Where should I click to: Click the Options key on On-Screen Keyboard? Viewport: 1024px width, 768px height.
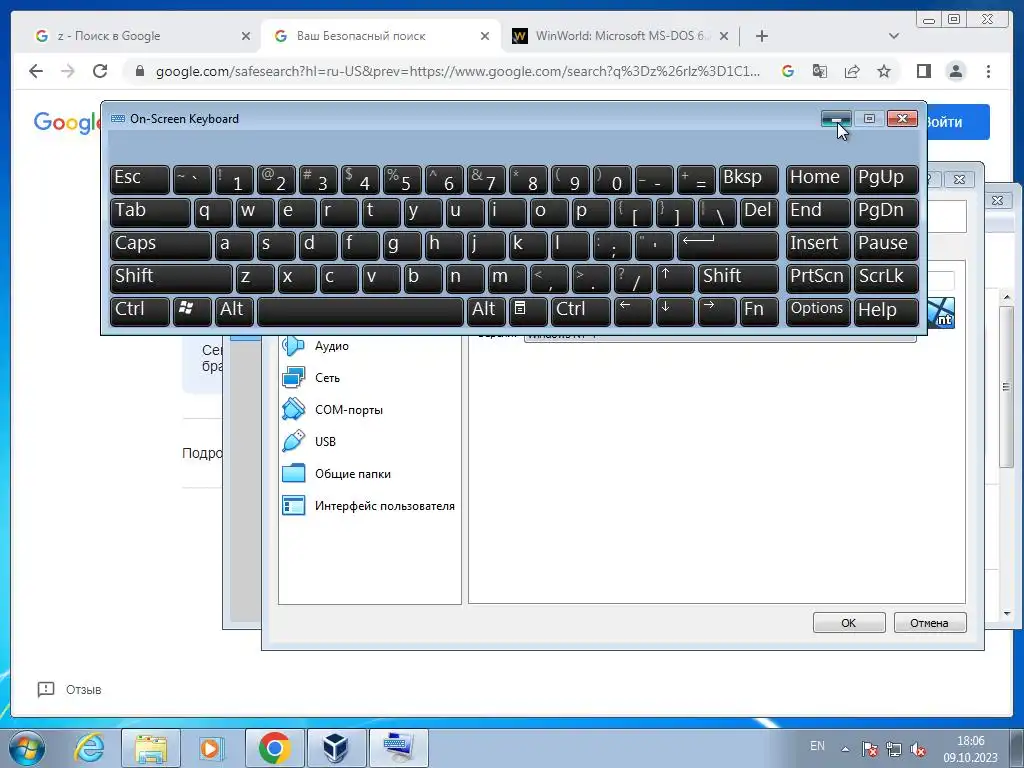[818, 311]
